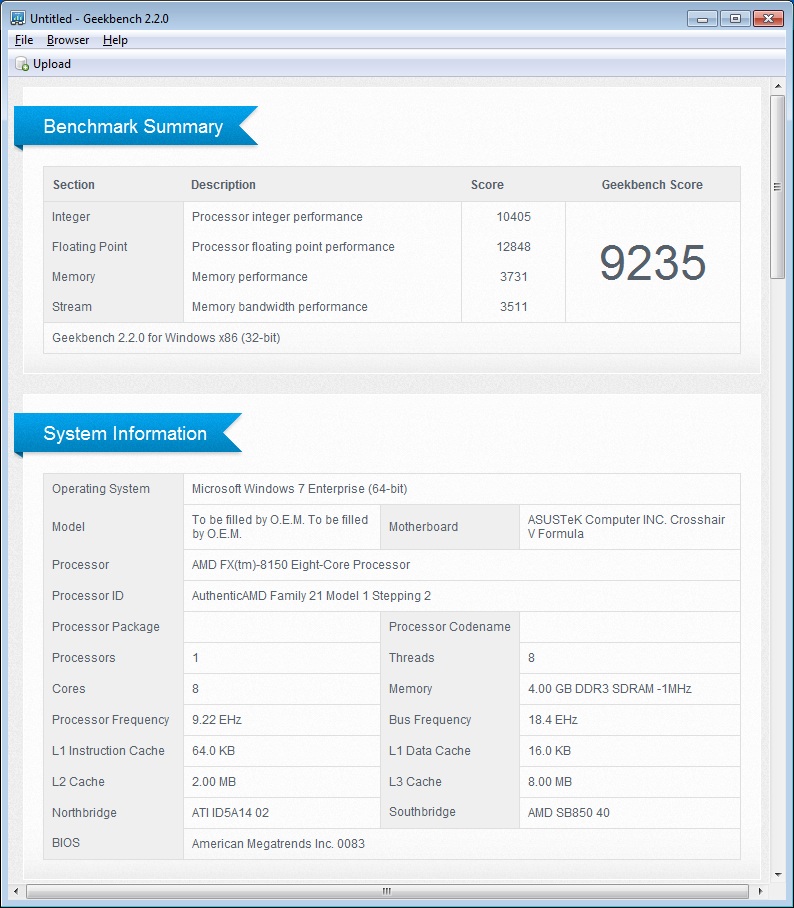This screenshot has width=794, height=908.
Task: Close the Geekbench window
Action: 768,19
